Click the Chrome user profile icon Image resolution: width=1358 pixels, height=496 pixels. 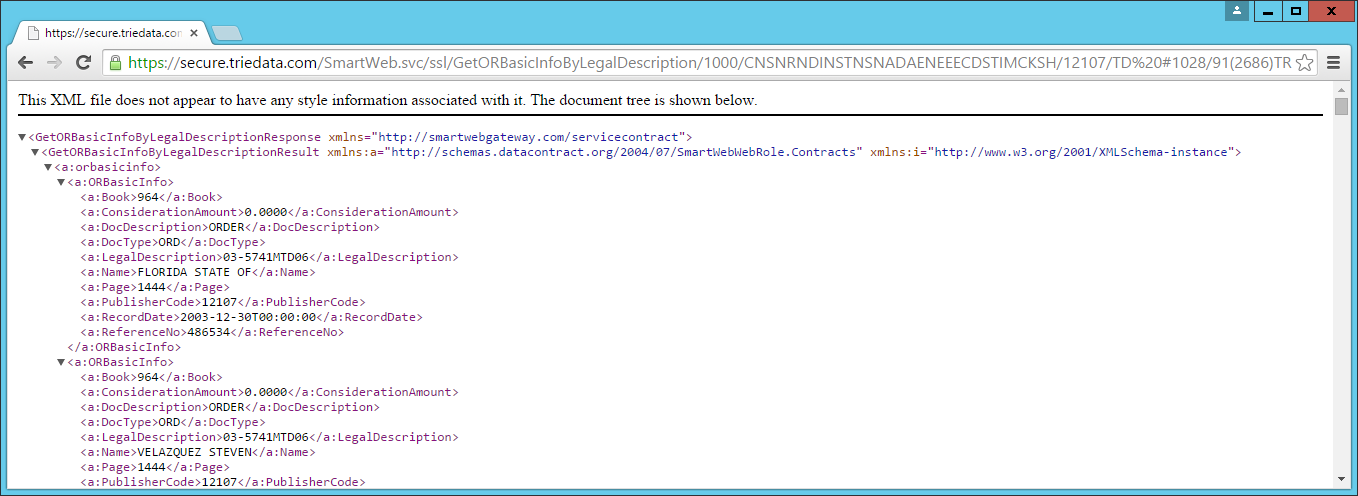1238,11
